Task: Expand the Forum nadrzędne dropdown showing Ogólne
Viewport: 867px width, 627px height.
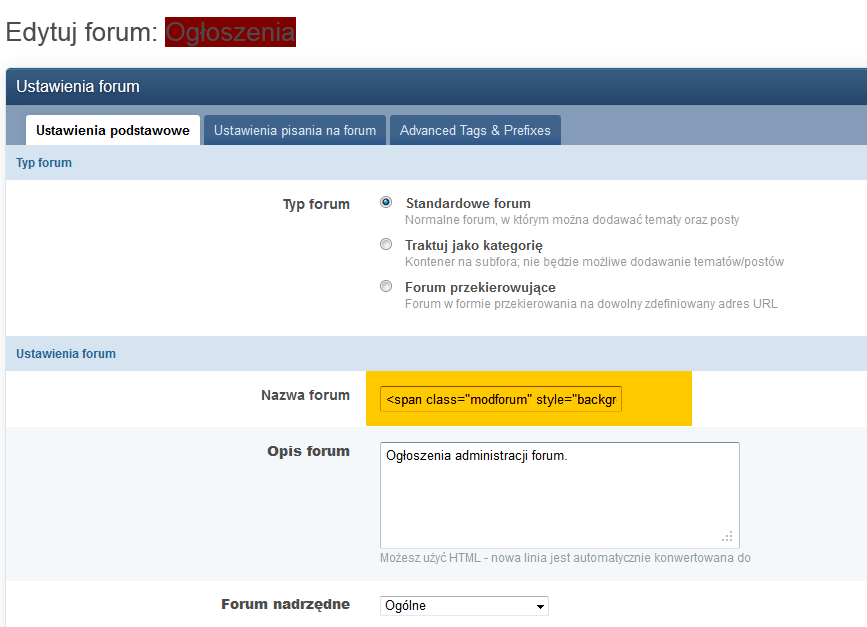Action: tap(464, 605)
